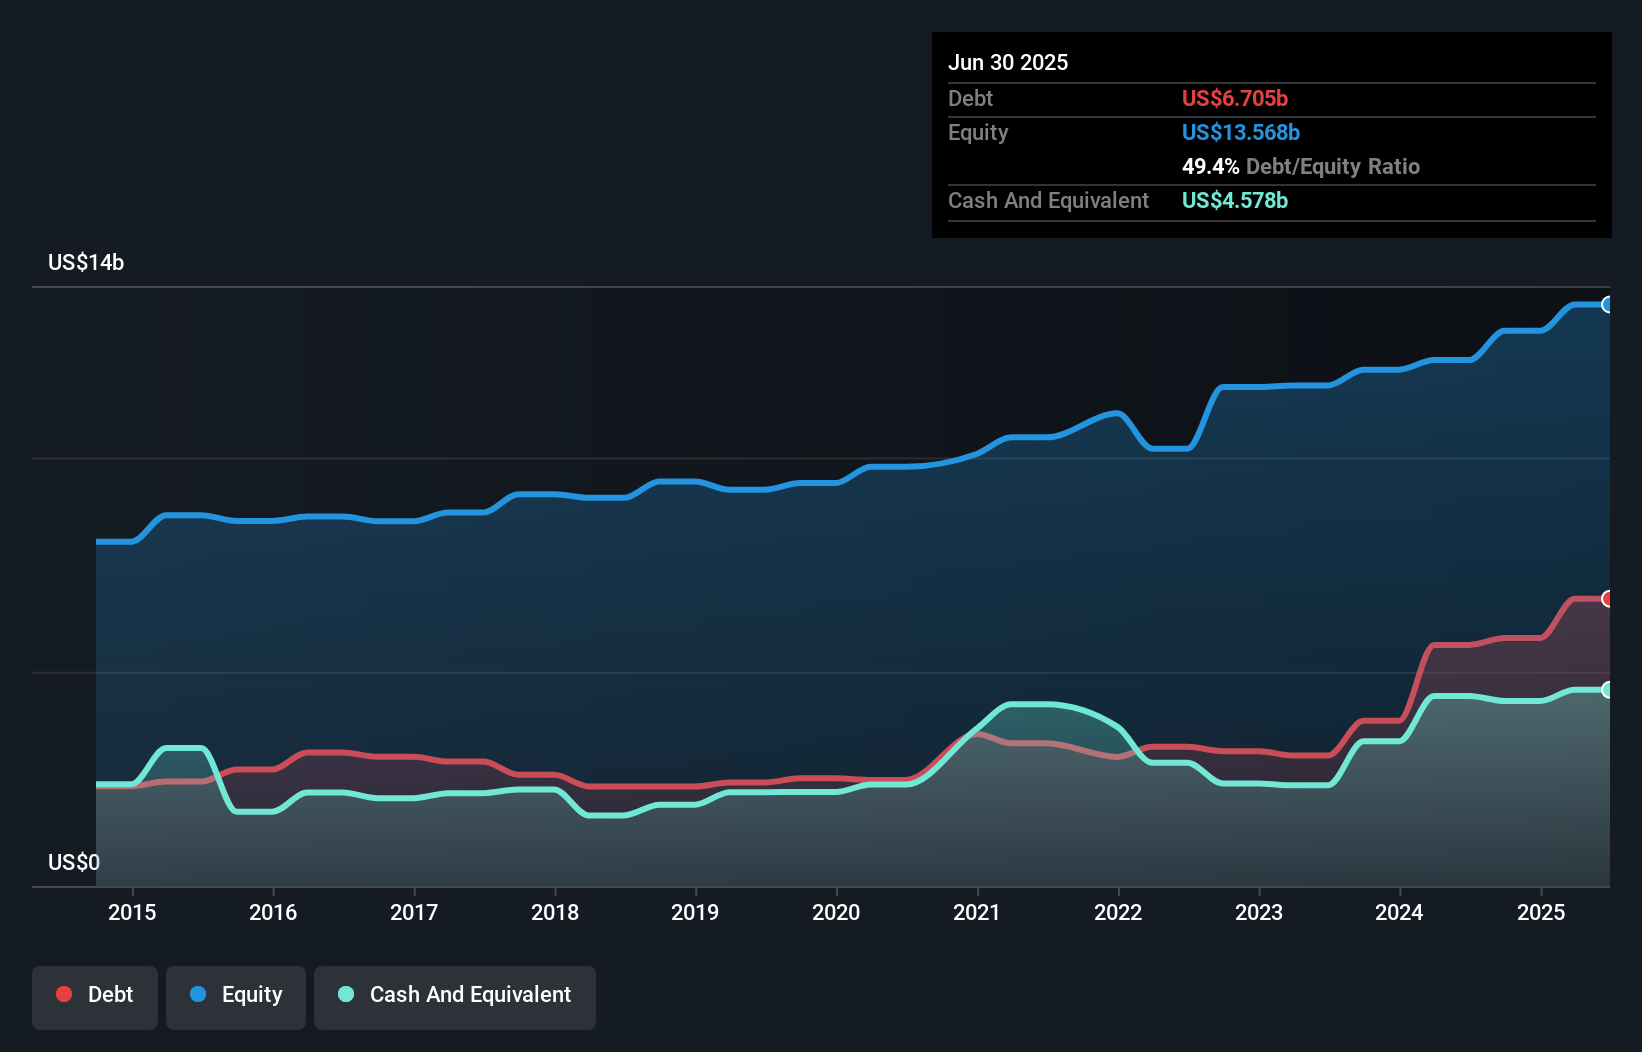Select the blue Equity endpoint marker on the chart
This screenshot has height=1052, width=1642.
(x=1607, y=305)
